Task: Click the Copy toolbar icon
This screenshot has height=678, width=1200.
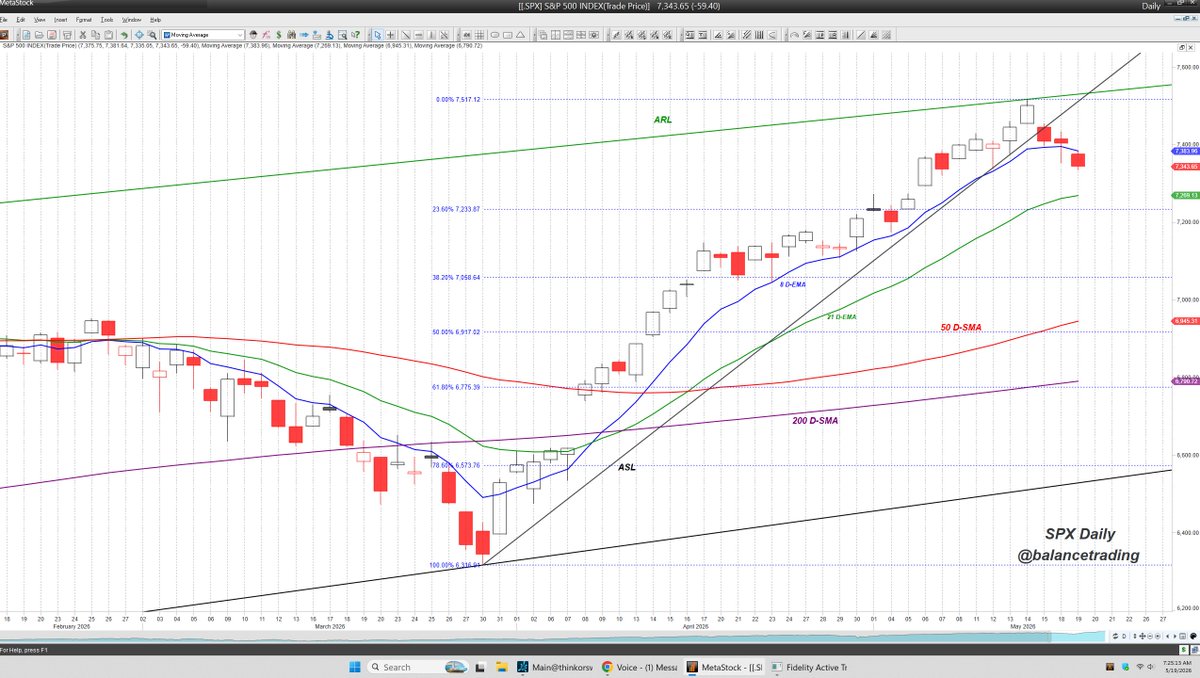Action: pyautogui.click(x=95, y=35)
